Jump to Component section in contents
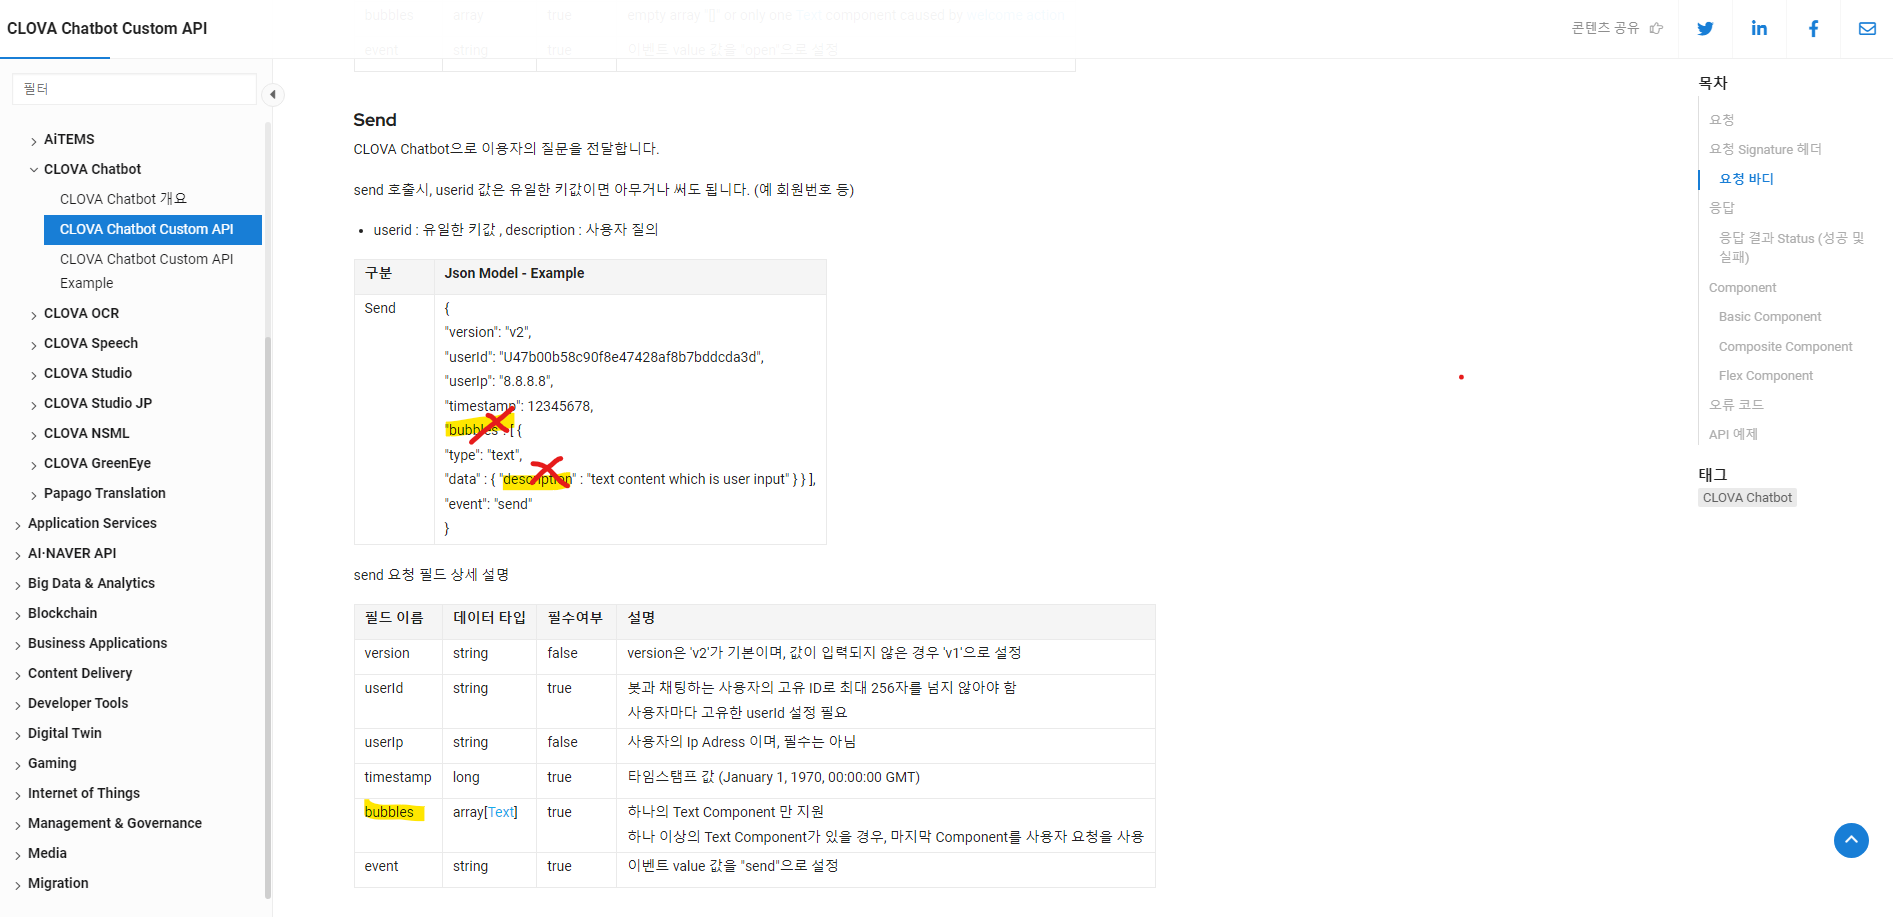1893x917 pixels. tap(1742, 288)
